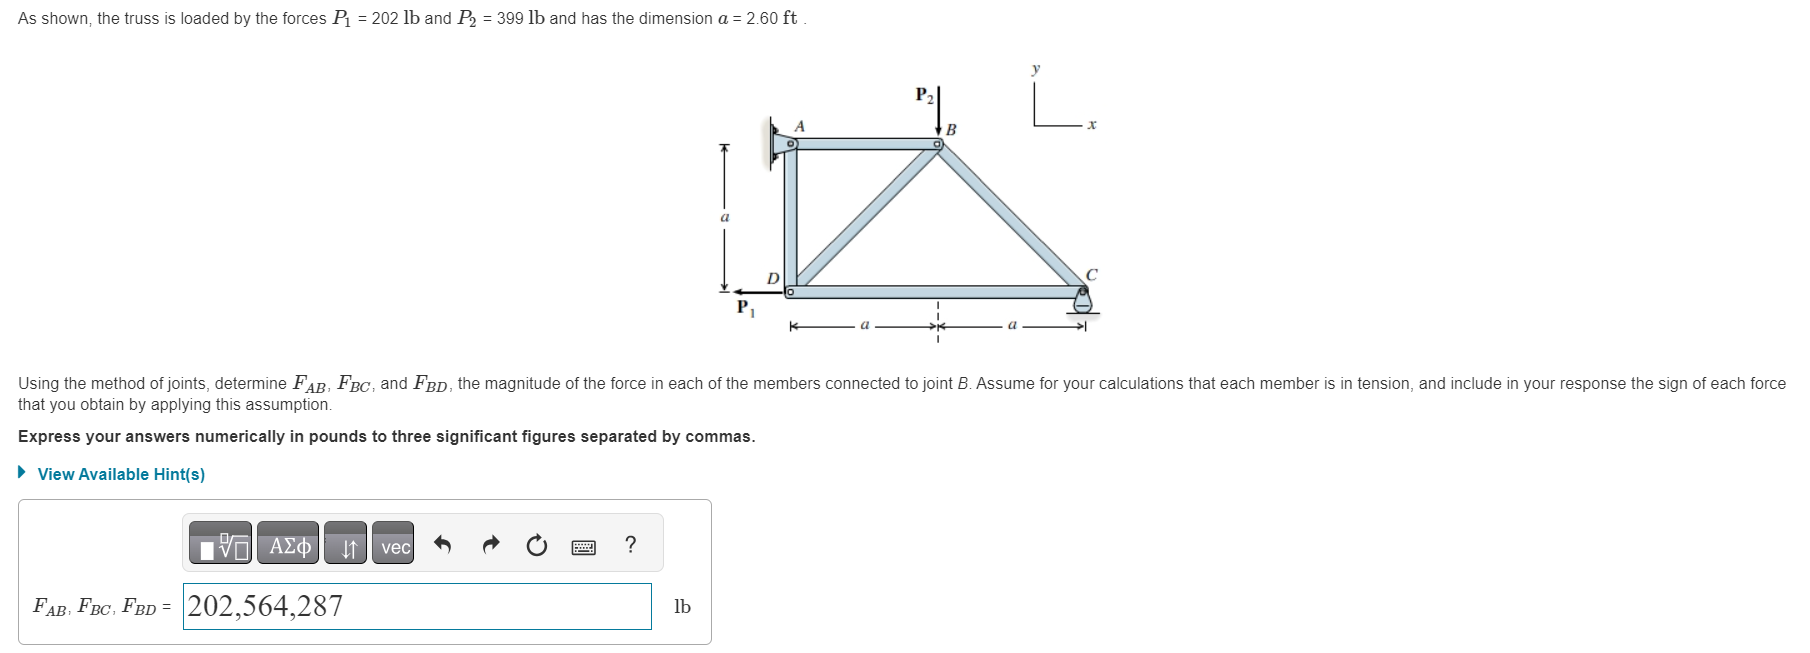Undo the last answer edit
This screenshot has width=1810, height=653.
click(441, 546)
